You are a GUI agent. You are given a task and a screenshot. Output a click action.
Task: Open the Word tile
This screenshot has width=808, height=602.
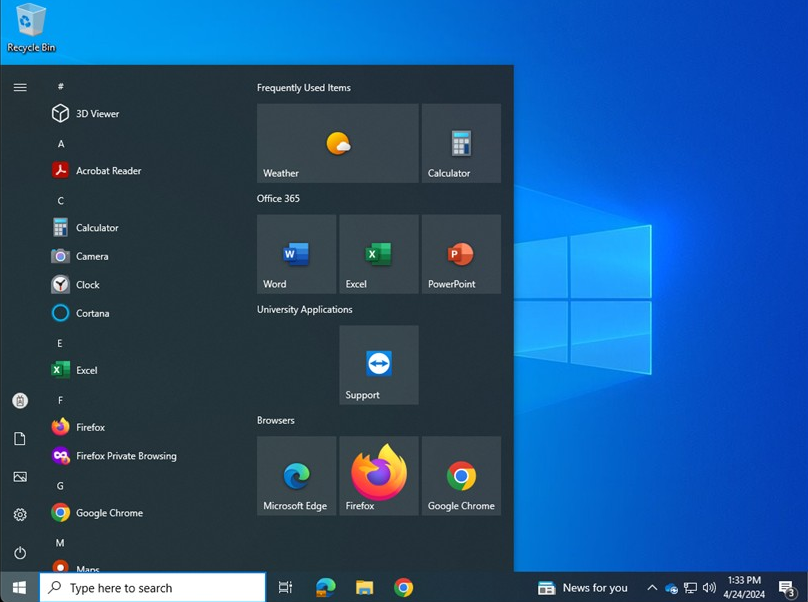[x=296, y=254]
